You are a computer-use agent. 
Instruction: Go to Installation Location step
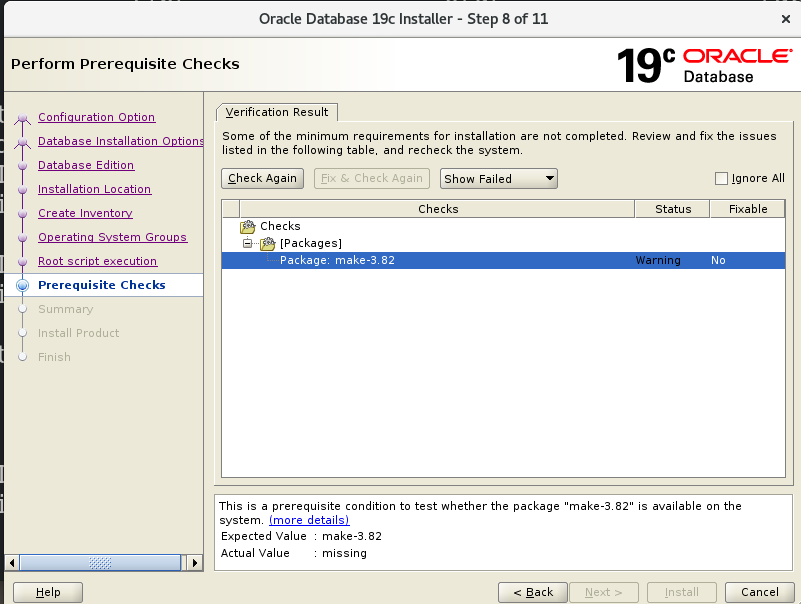[95, 189]
